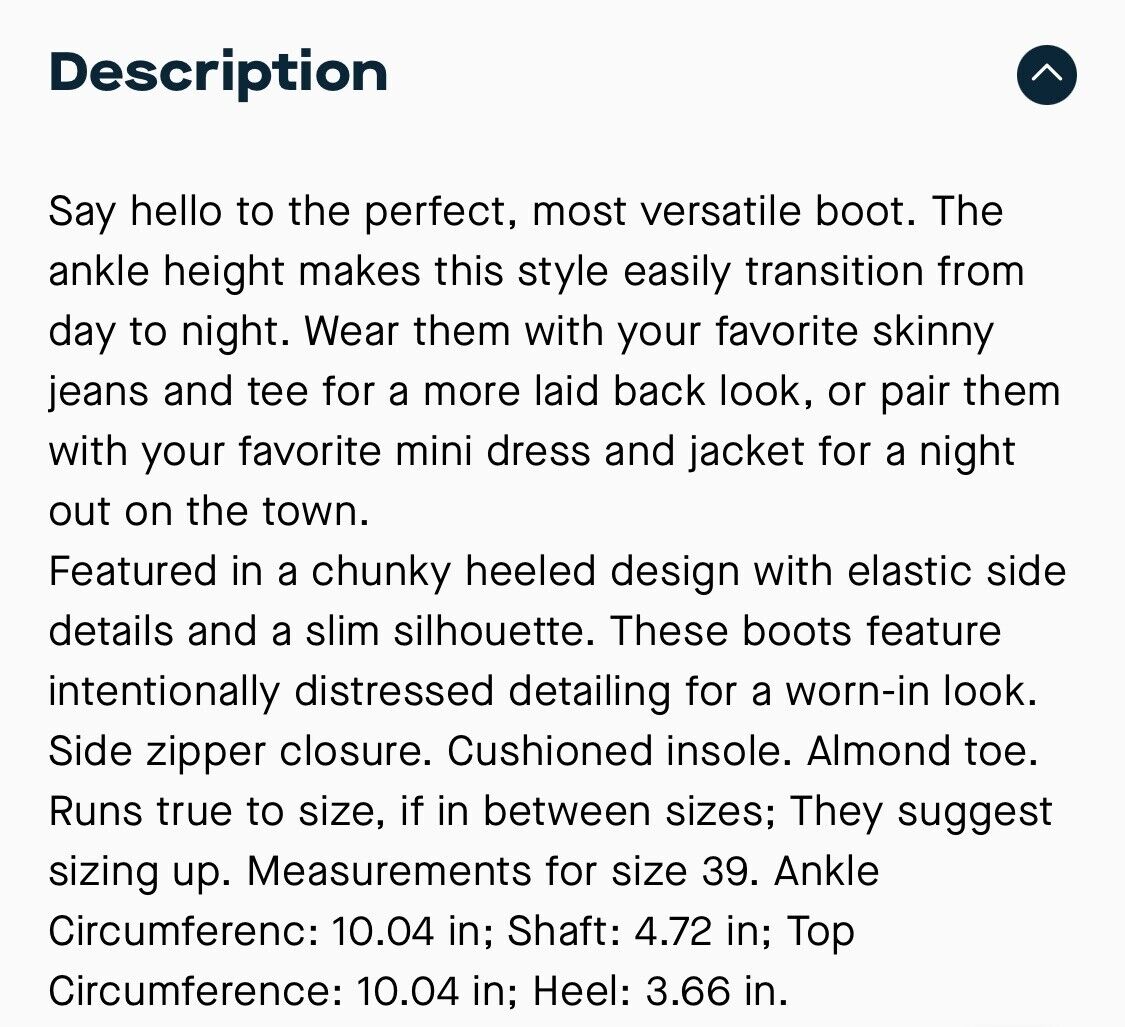Viewport: 1125px width, 1027px height.
Task: Click the sentence starting 'Say hello to'
Action: coord(482,212)
